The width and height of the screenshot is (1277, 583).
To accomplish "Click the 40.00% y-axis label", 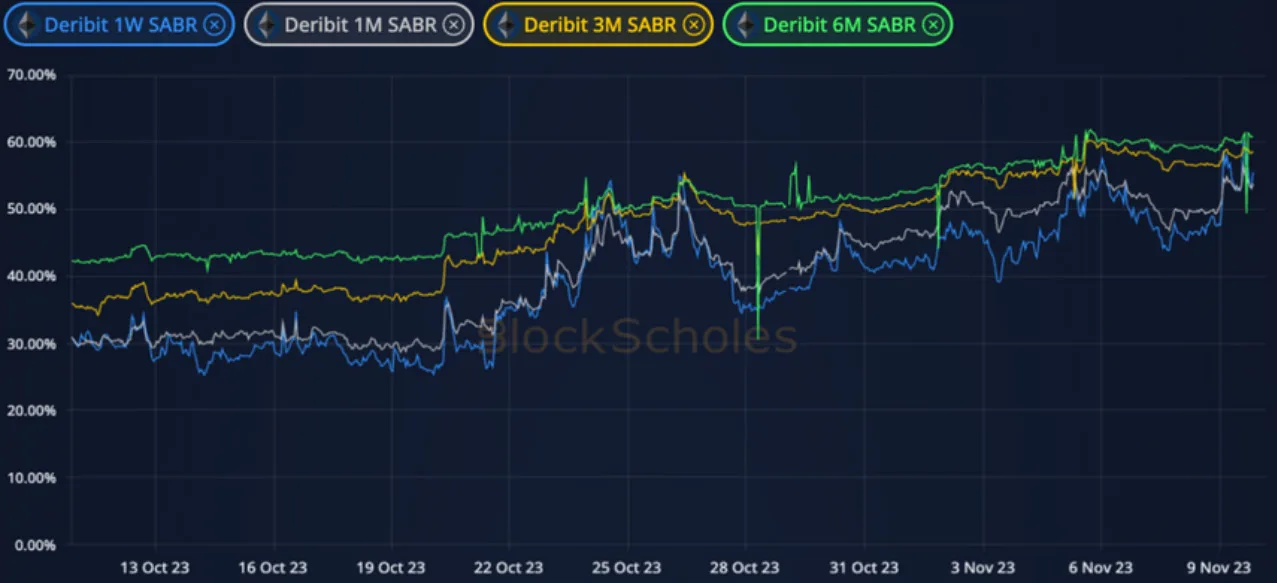I will pos(31,276).
